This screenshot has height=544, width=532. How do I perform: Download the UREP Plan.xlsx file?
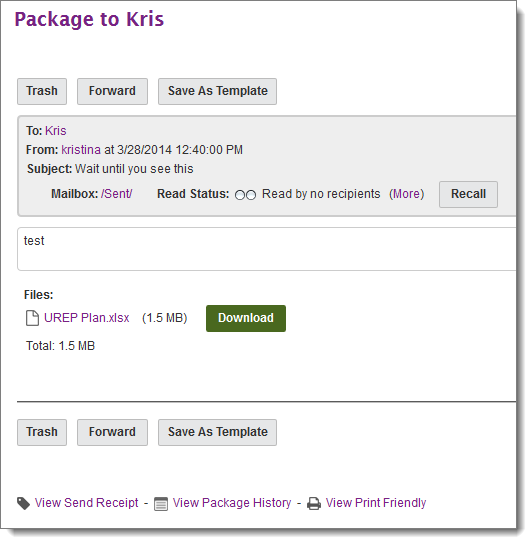coord(246,318)
